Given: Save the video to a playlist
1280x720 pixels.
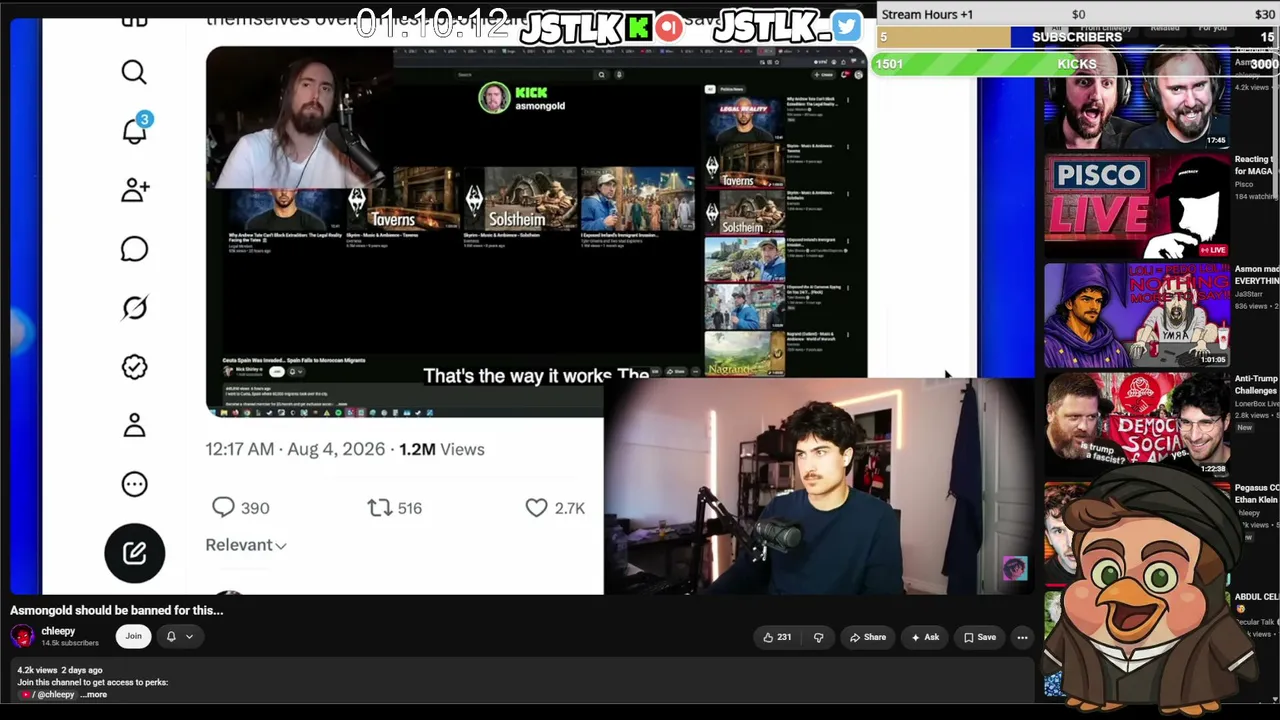Looking at the screenshot, I should [979, 637].
